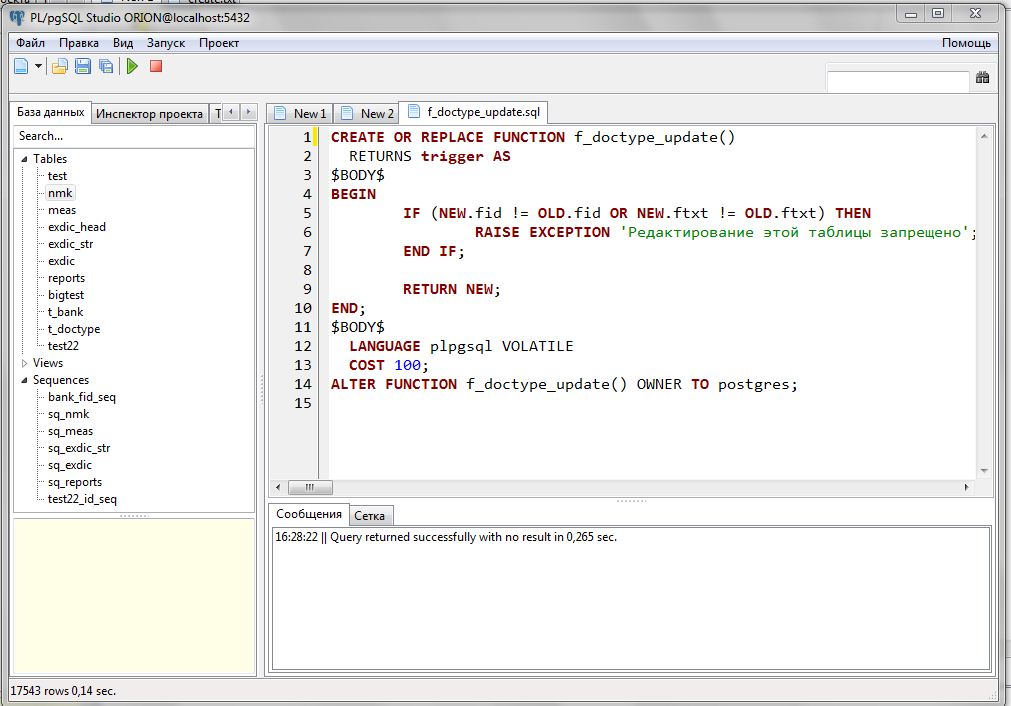Switch to the Инспектор проекта tab
The height and width of the screenshot is (706, 1011).
[x=149, y=113]
